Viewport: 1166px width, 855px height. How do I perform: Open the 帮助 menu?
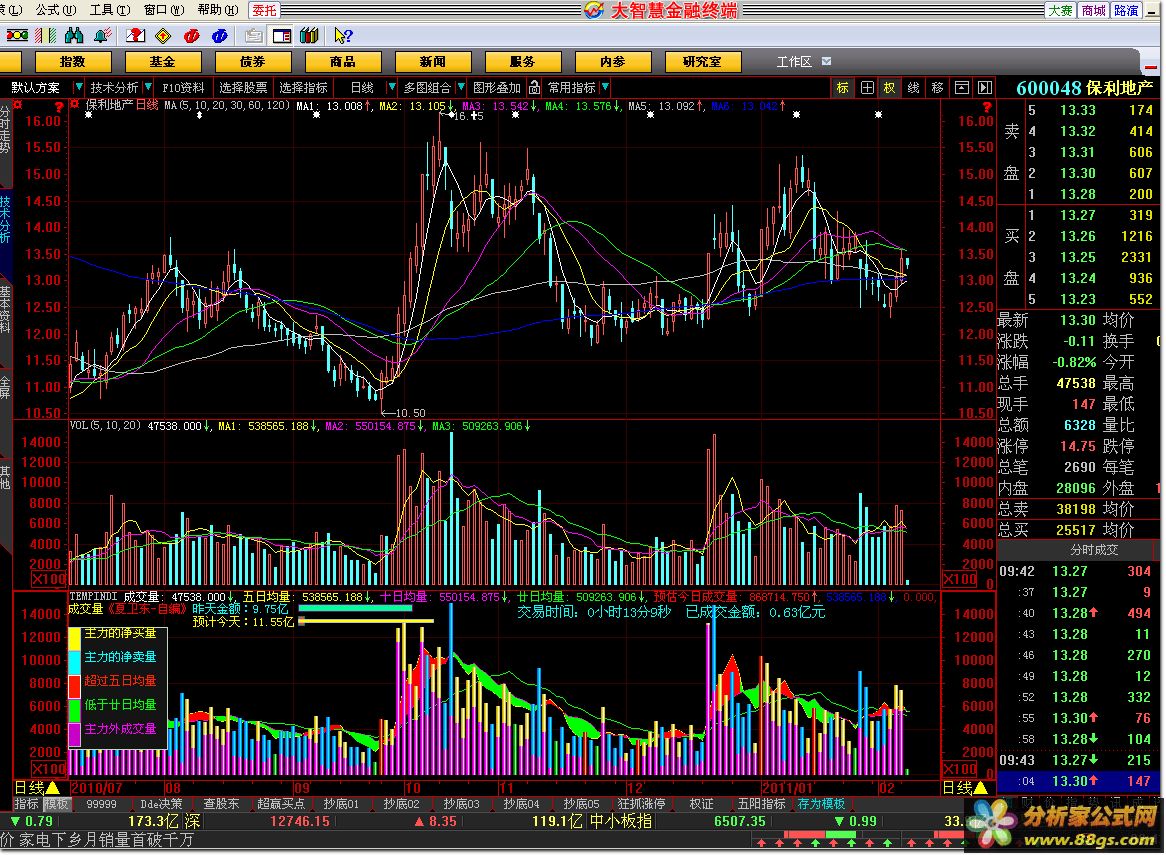click(x=218, y=10)
